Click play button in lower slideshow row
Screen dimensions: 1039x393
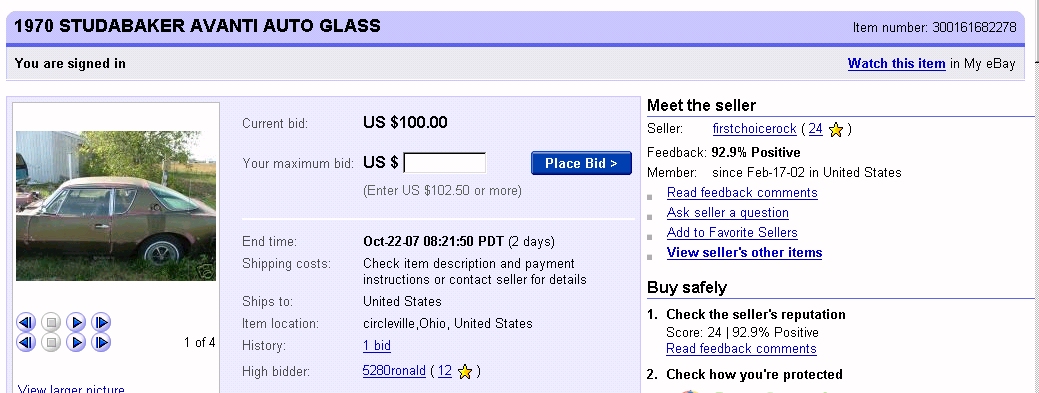pos(76,343)
